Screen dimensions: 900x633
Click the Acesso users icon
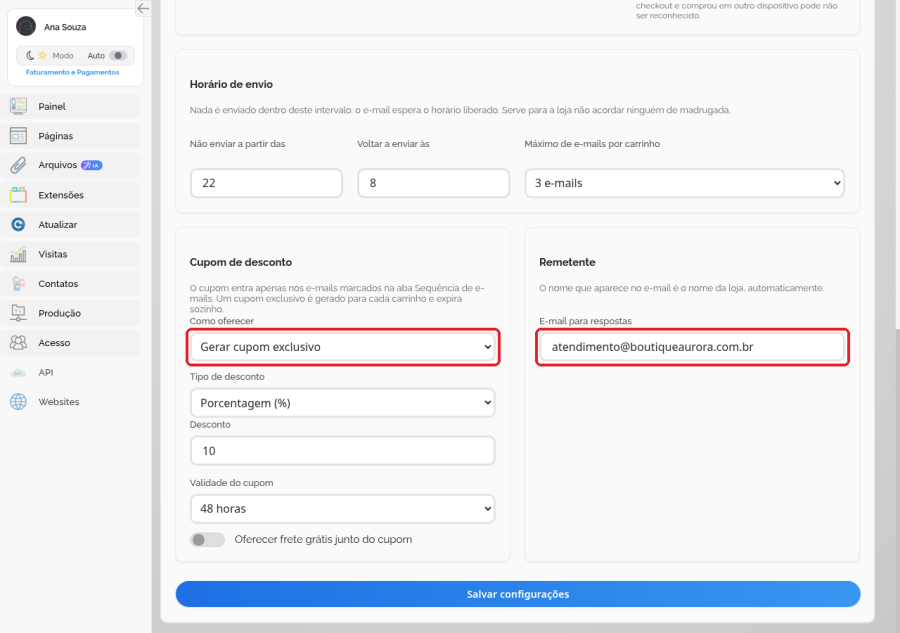tap(18, 343)
